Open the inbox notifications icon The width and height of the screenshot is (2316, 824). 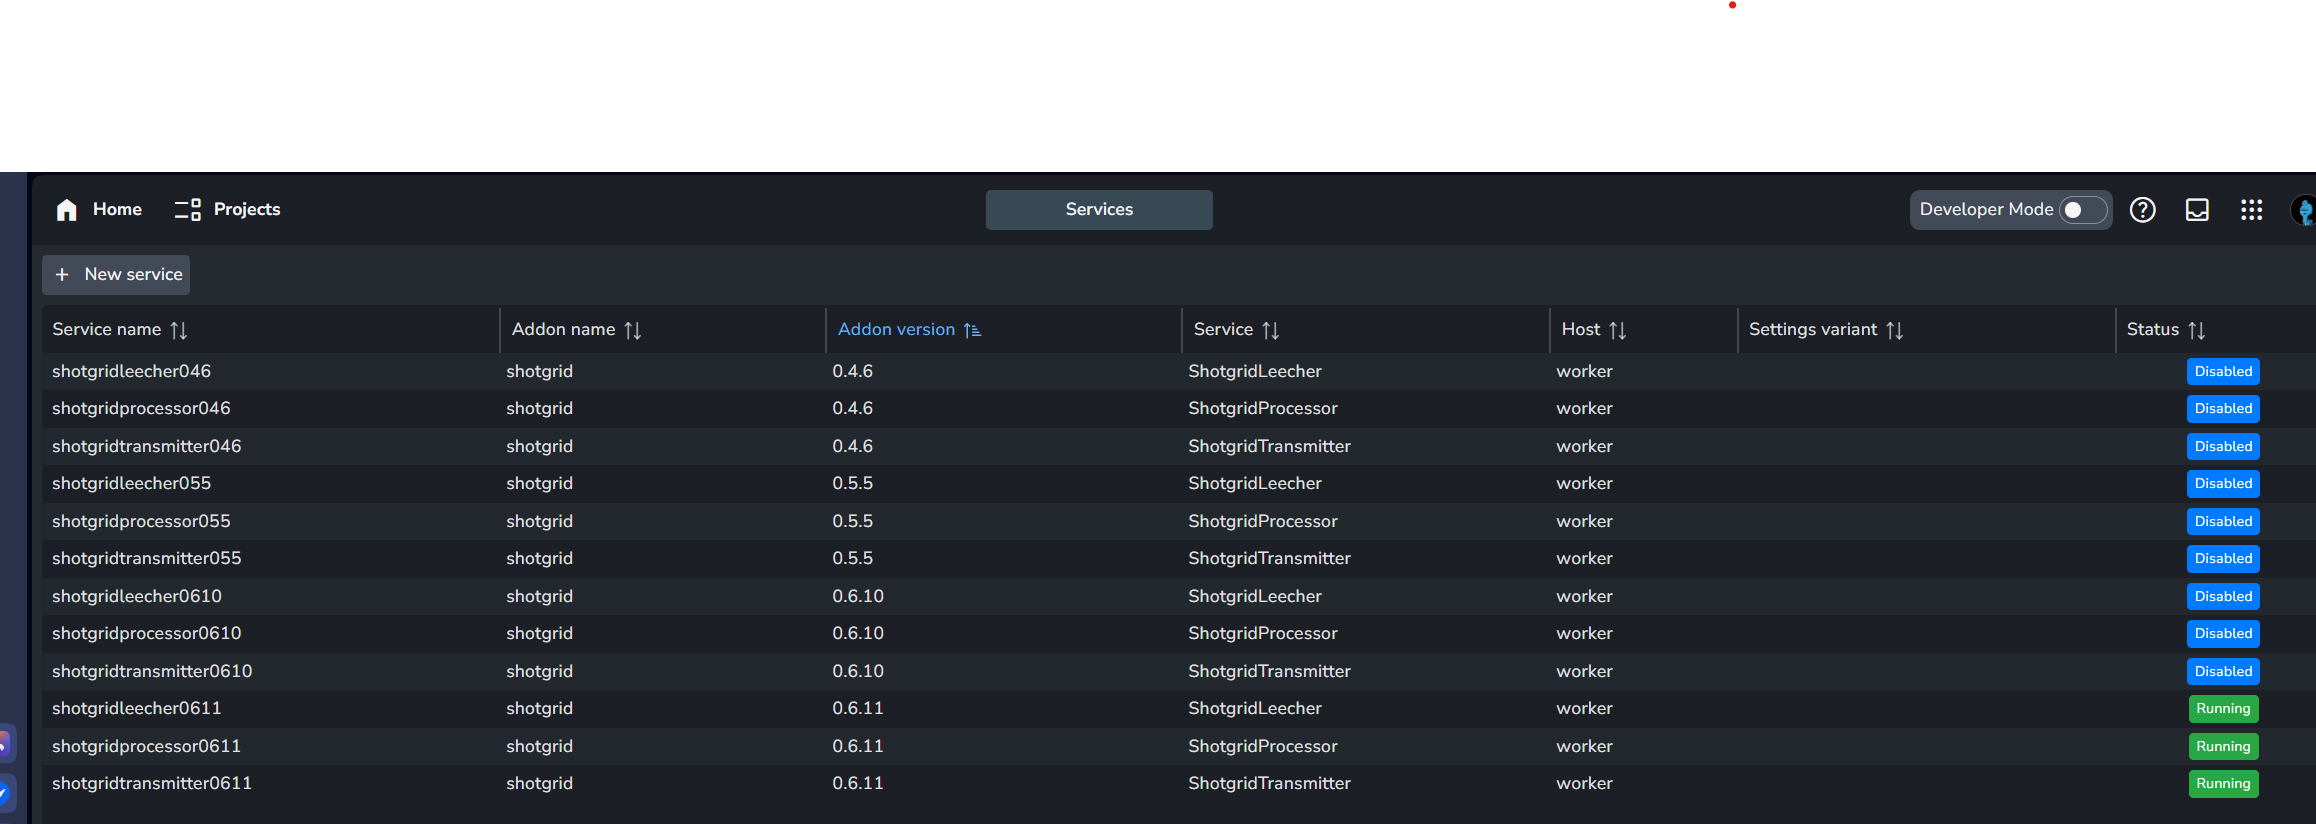point(2197,210)
